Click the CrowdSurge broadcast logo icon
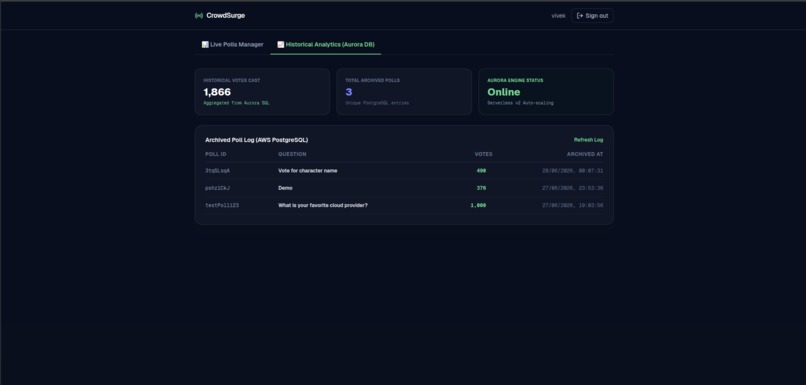Image resolution: width=806 pixels, height=385 pixels. click(199, 15)
